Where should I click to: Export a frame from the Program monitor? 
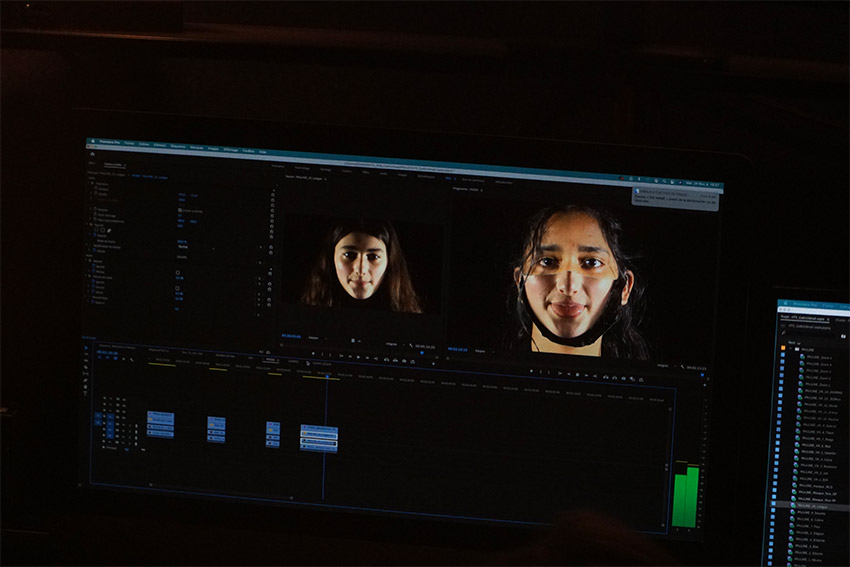tap(623, 378)
